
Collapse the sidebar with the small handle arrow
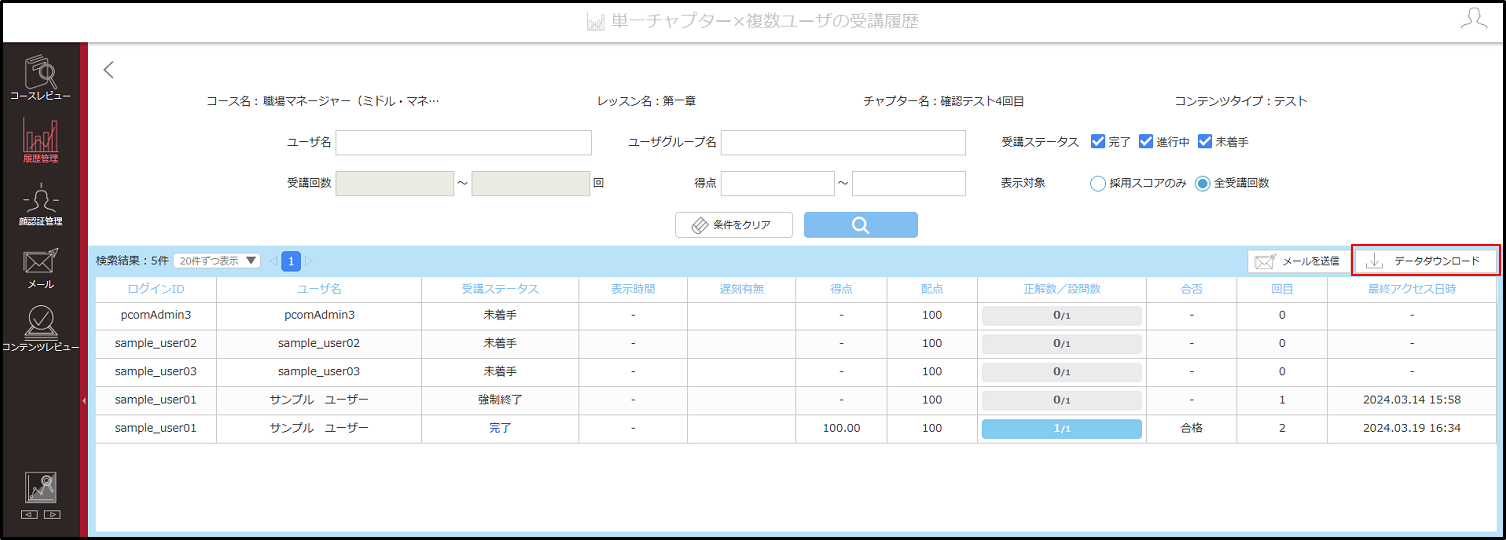click(84, 400)
